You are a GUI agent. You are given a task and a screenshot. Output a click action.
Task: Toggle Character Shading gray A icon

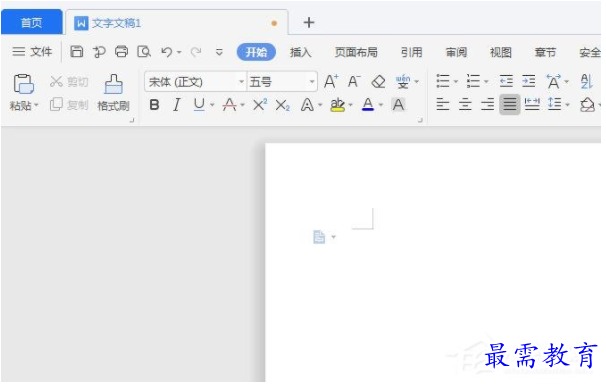click(x=398, y=105)
